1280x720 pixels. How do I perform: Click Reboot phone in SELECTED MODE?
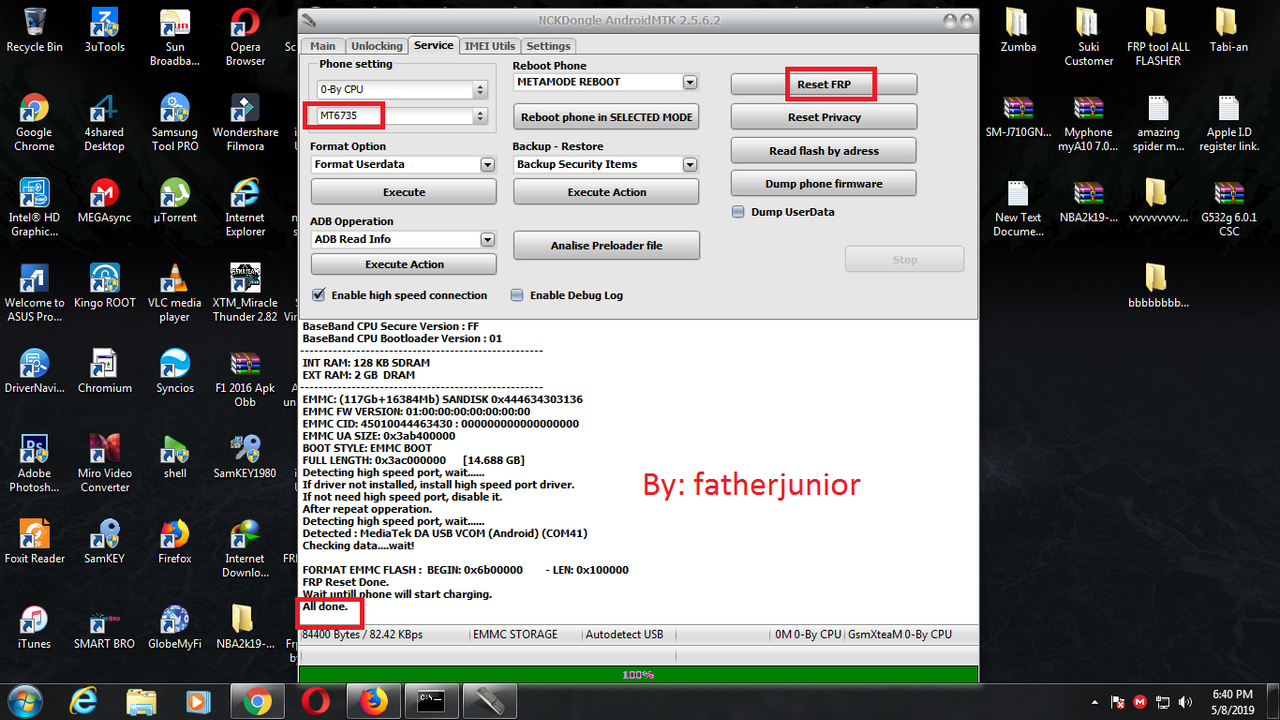pos(606,117)
